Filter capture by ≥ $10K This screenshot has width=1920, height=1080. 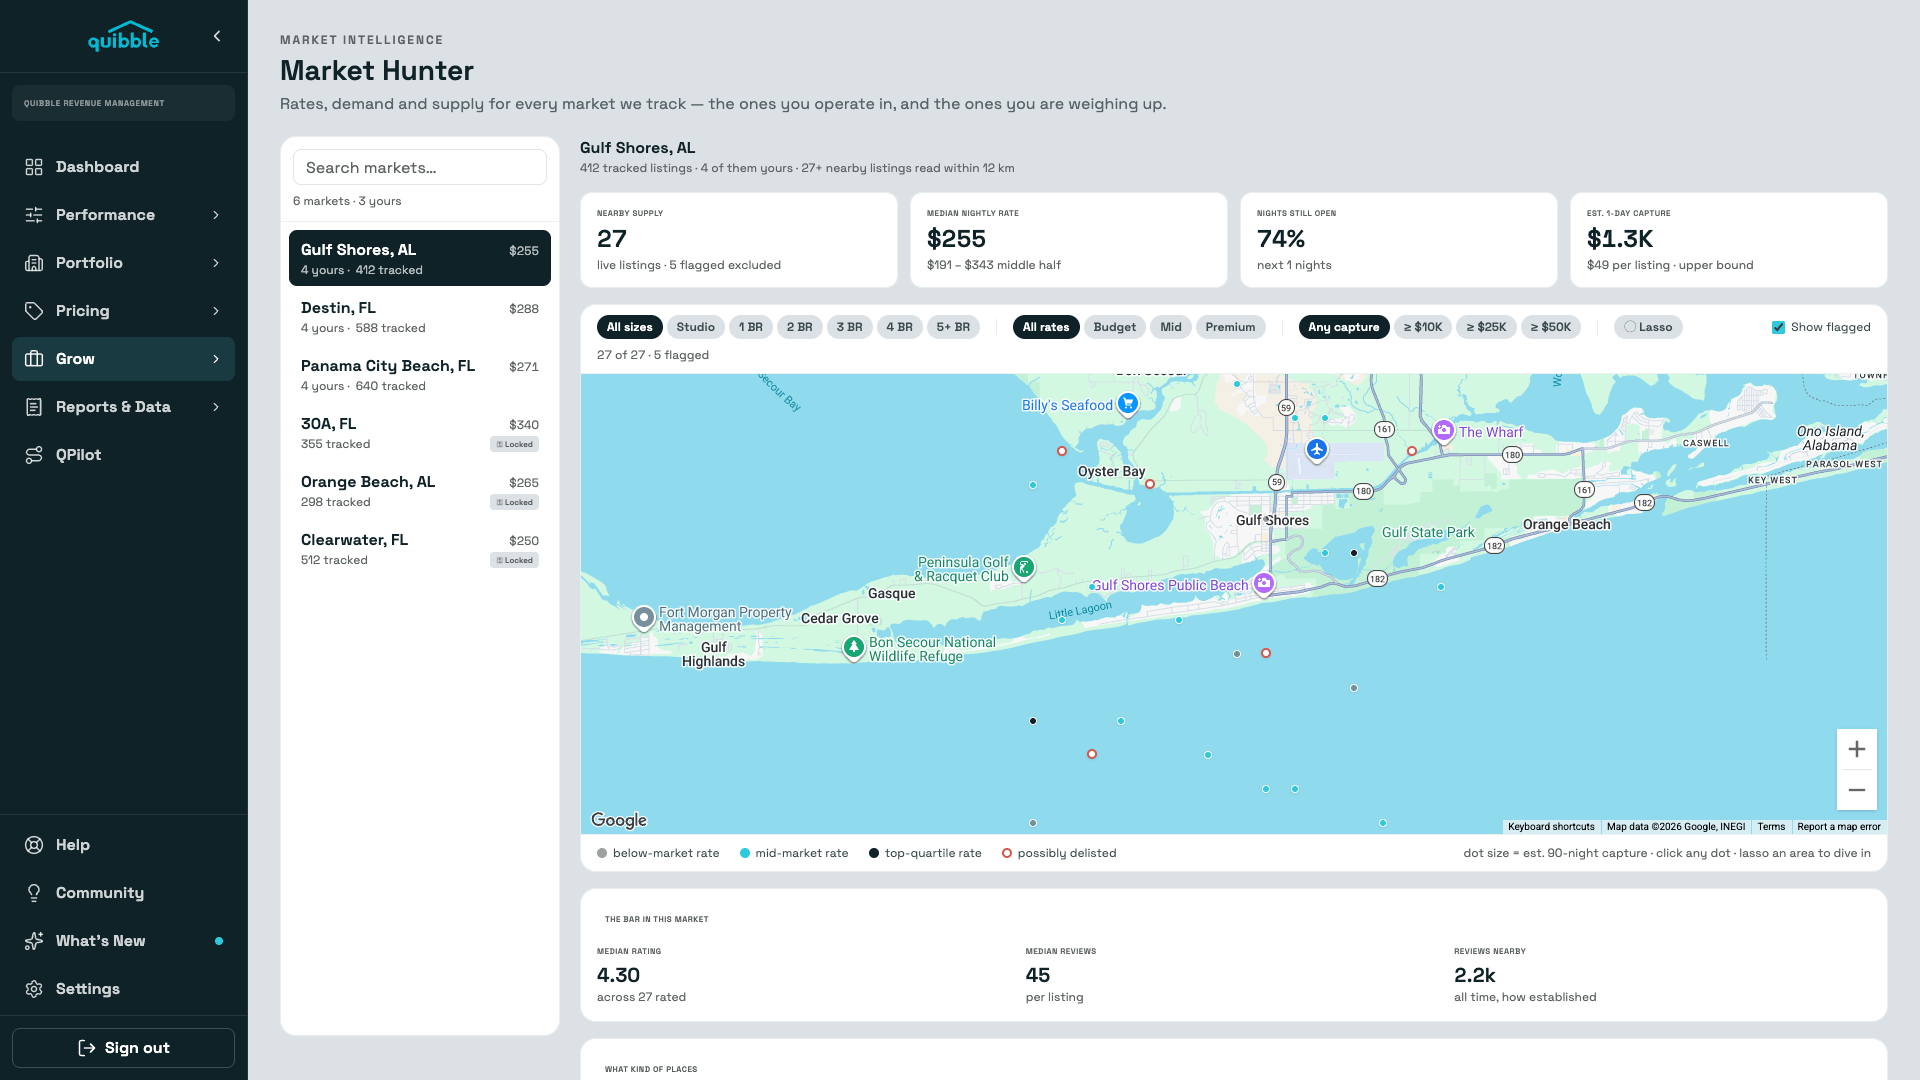(x=1423, y=327)
